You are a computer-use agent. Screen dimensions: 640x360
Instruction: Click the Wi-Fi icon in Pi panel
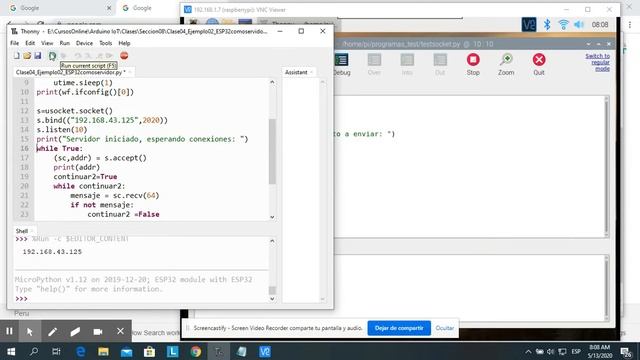pos(563,24)
